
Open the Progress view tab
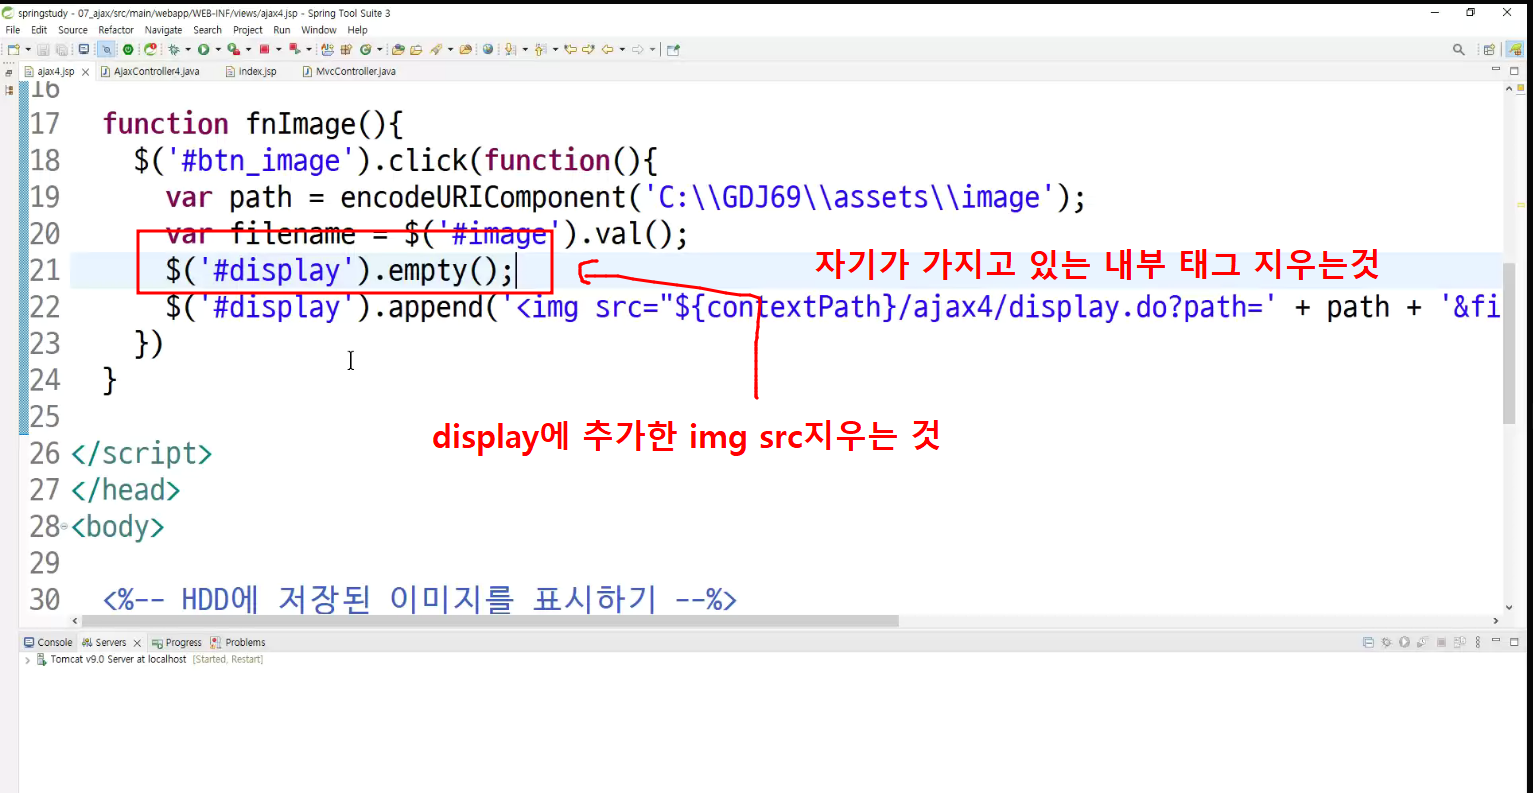click(x=177, y=643)
